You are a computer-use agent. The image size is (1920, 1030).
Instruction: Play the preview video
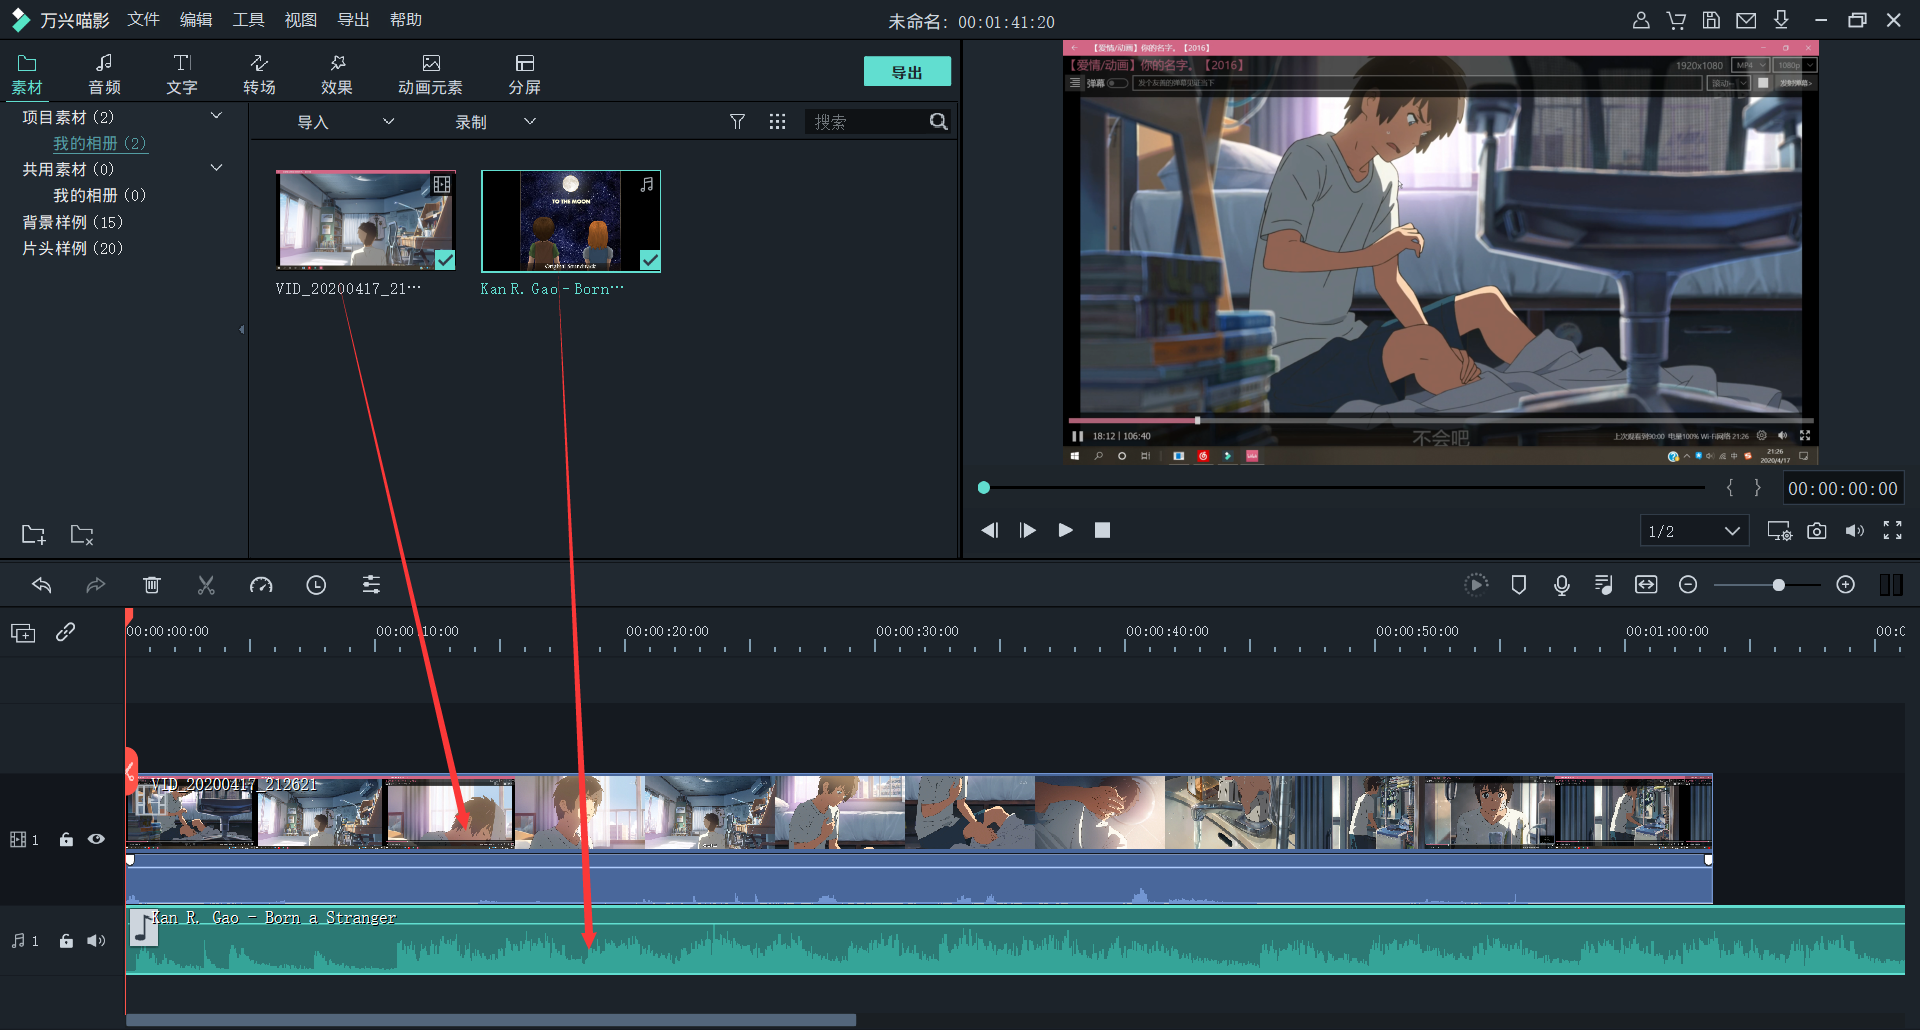pos(1065,530)
